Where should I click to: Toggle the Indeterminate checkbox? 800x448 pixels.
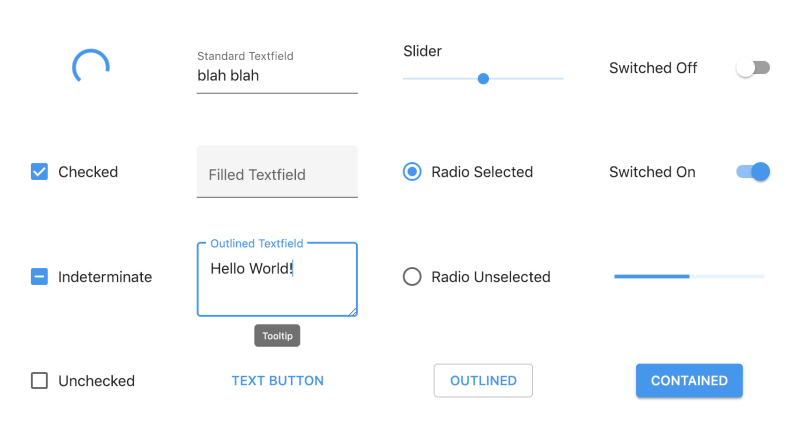[39, 277]
